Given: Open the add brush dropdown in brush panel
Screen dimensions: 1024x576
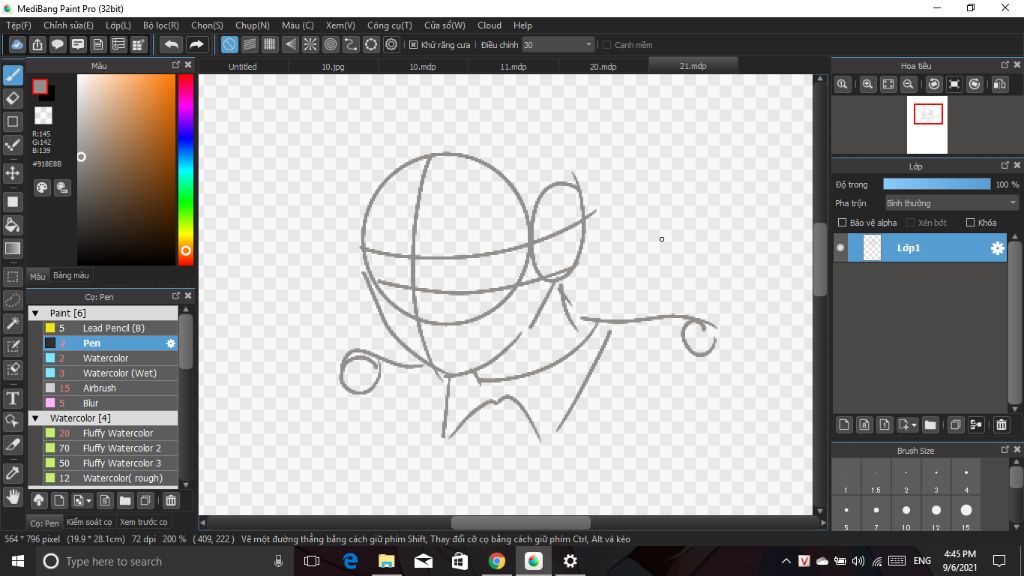Looking at the screenshot, I should pyautogui.click(x=82, y=501).
